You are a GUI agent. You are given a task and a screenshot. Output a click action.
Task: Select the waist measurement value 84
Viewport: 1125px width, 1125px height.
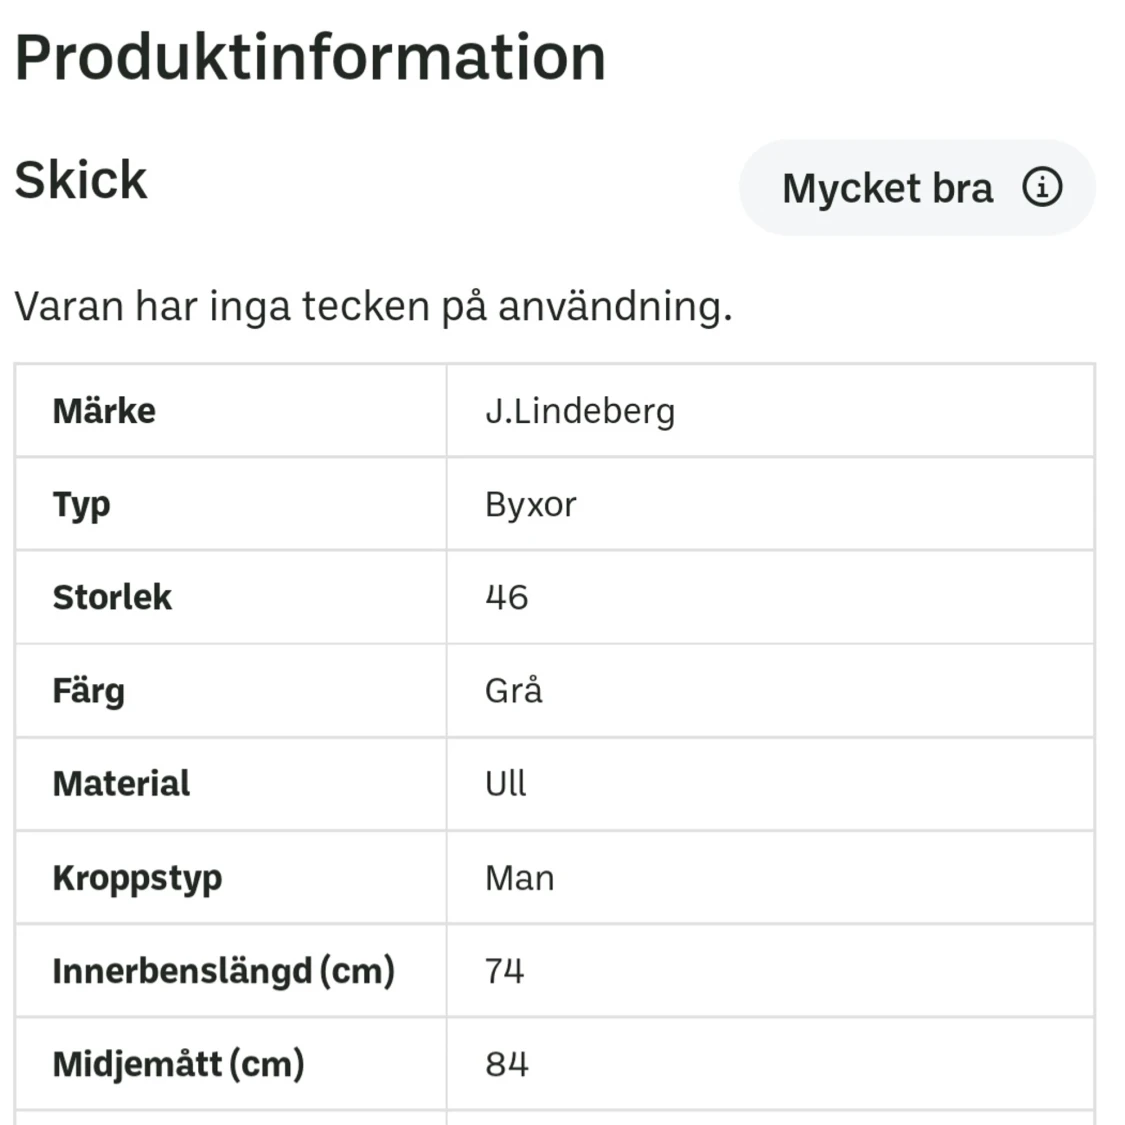coord(506,1063)
